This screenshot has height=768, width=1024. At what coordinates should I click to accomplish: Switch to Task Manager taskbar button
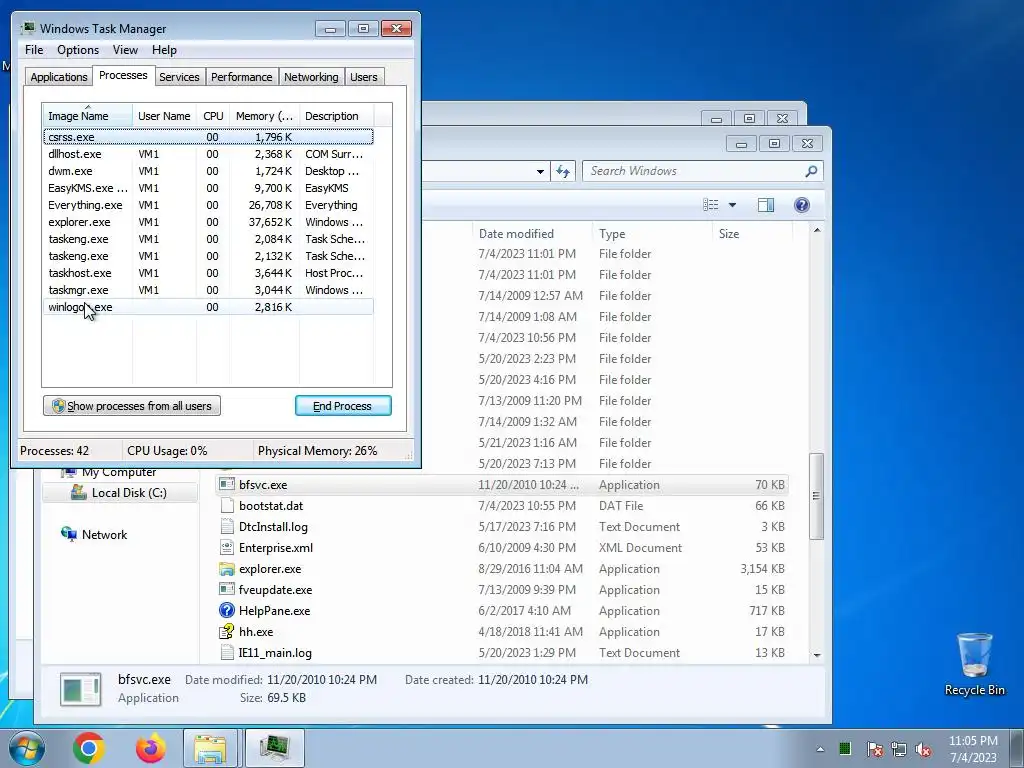tap(275, 748)
